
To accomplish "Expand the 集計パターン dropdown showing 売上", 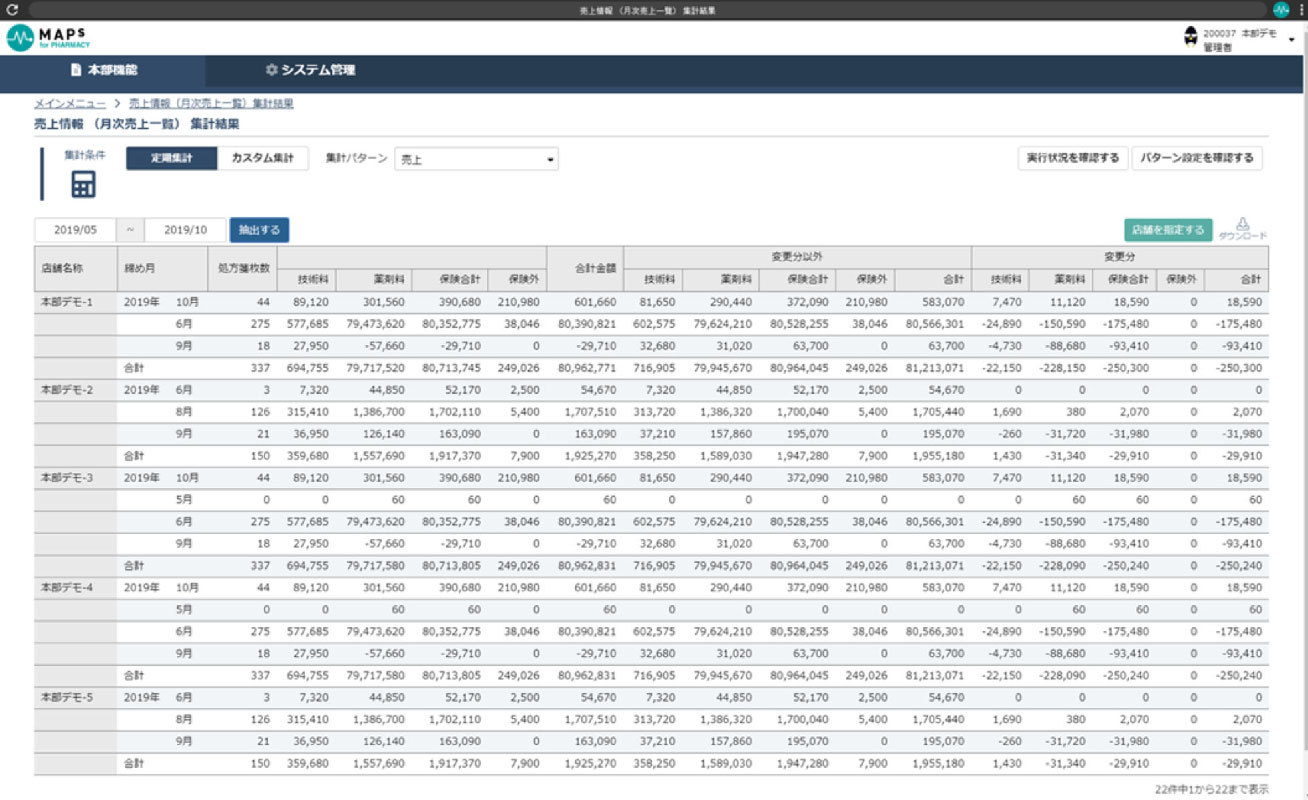I will pyautogui.click(x=476, y=159).
